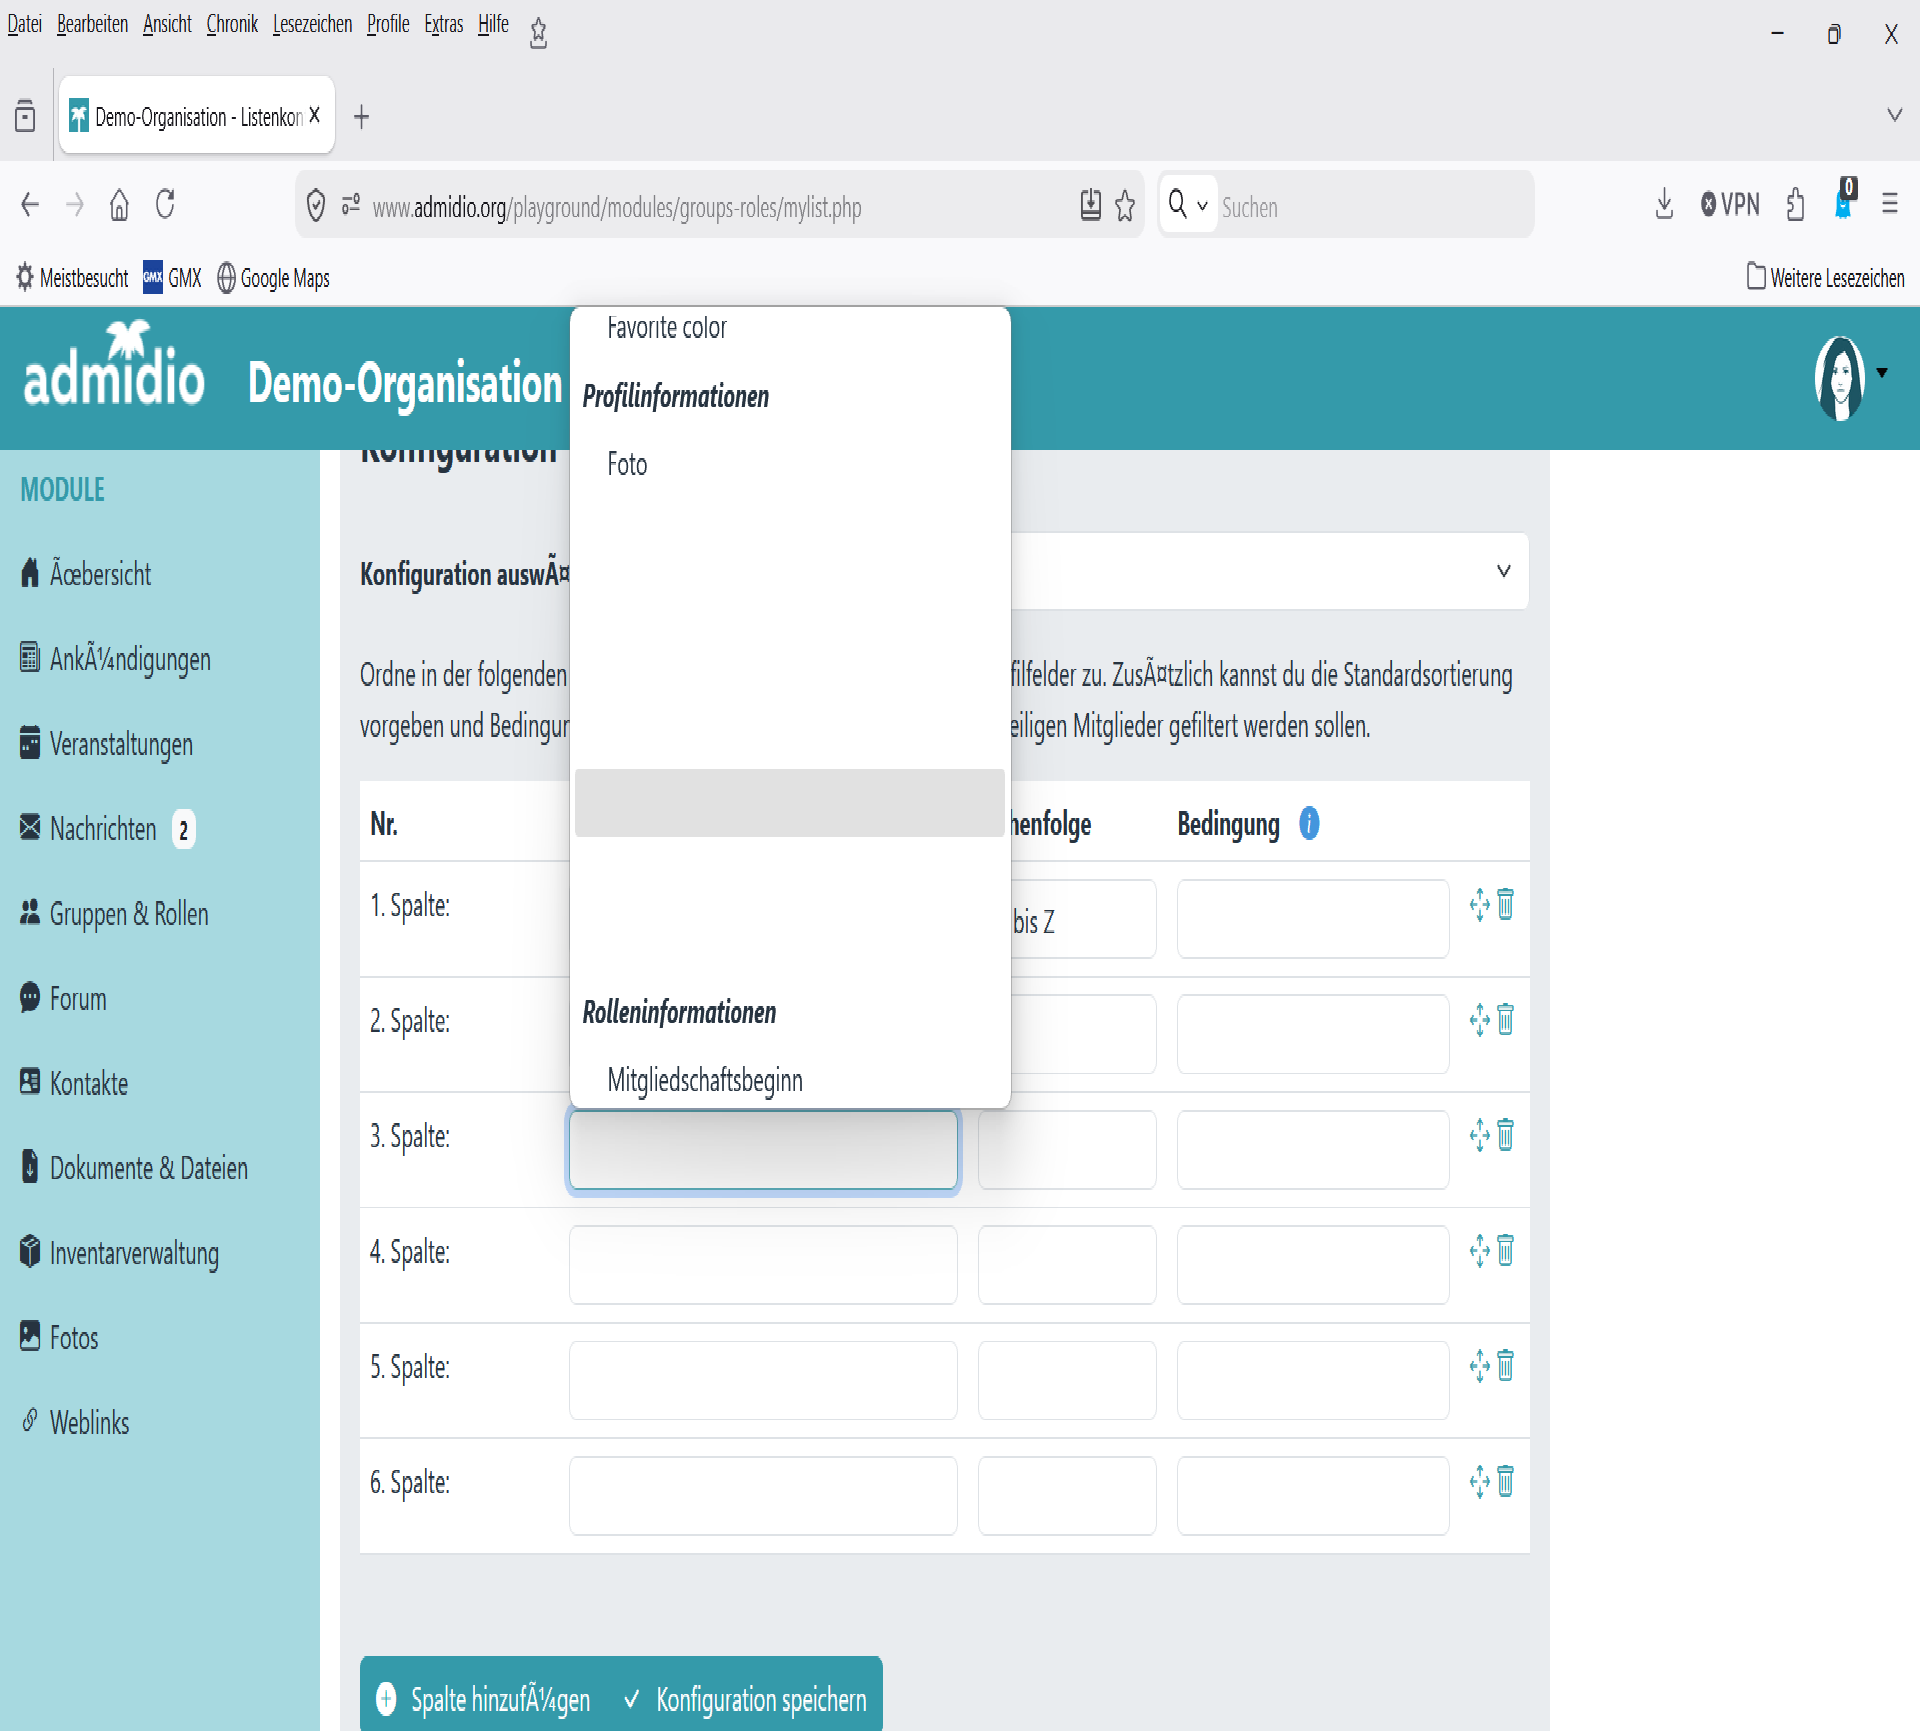Click the browser downloads icon

(1664, 205)
